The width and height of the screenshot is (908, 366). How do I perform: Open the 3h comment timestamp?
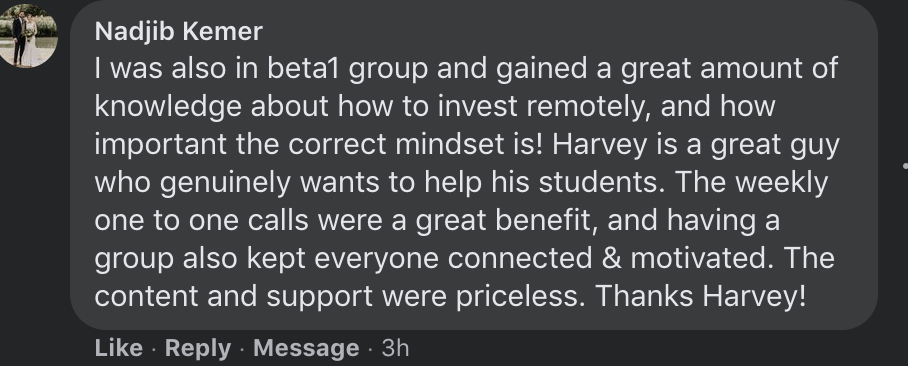396,348
